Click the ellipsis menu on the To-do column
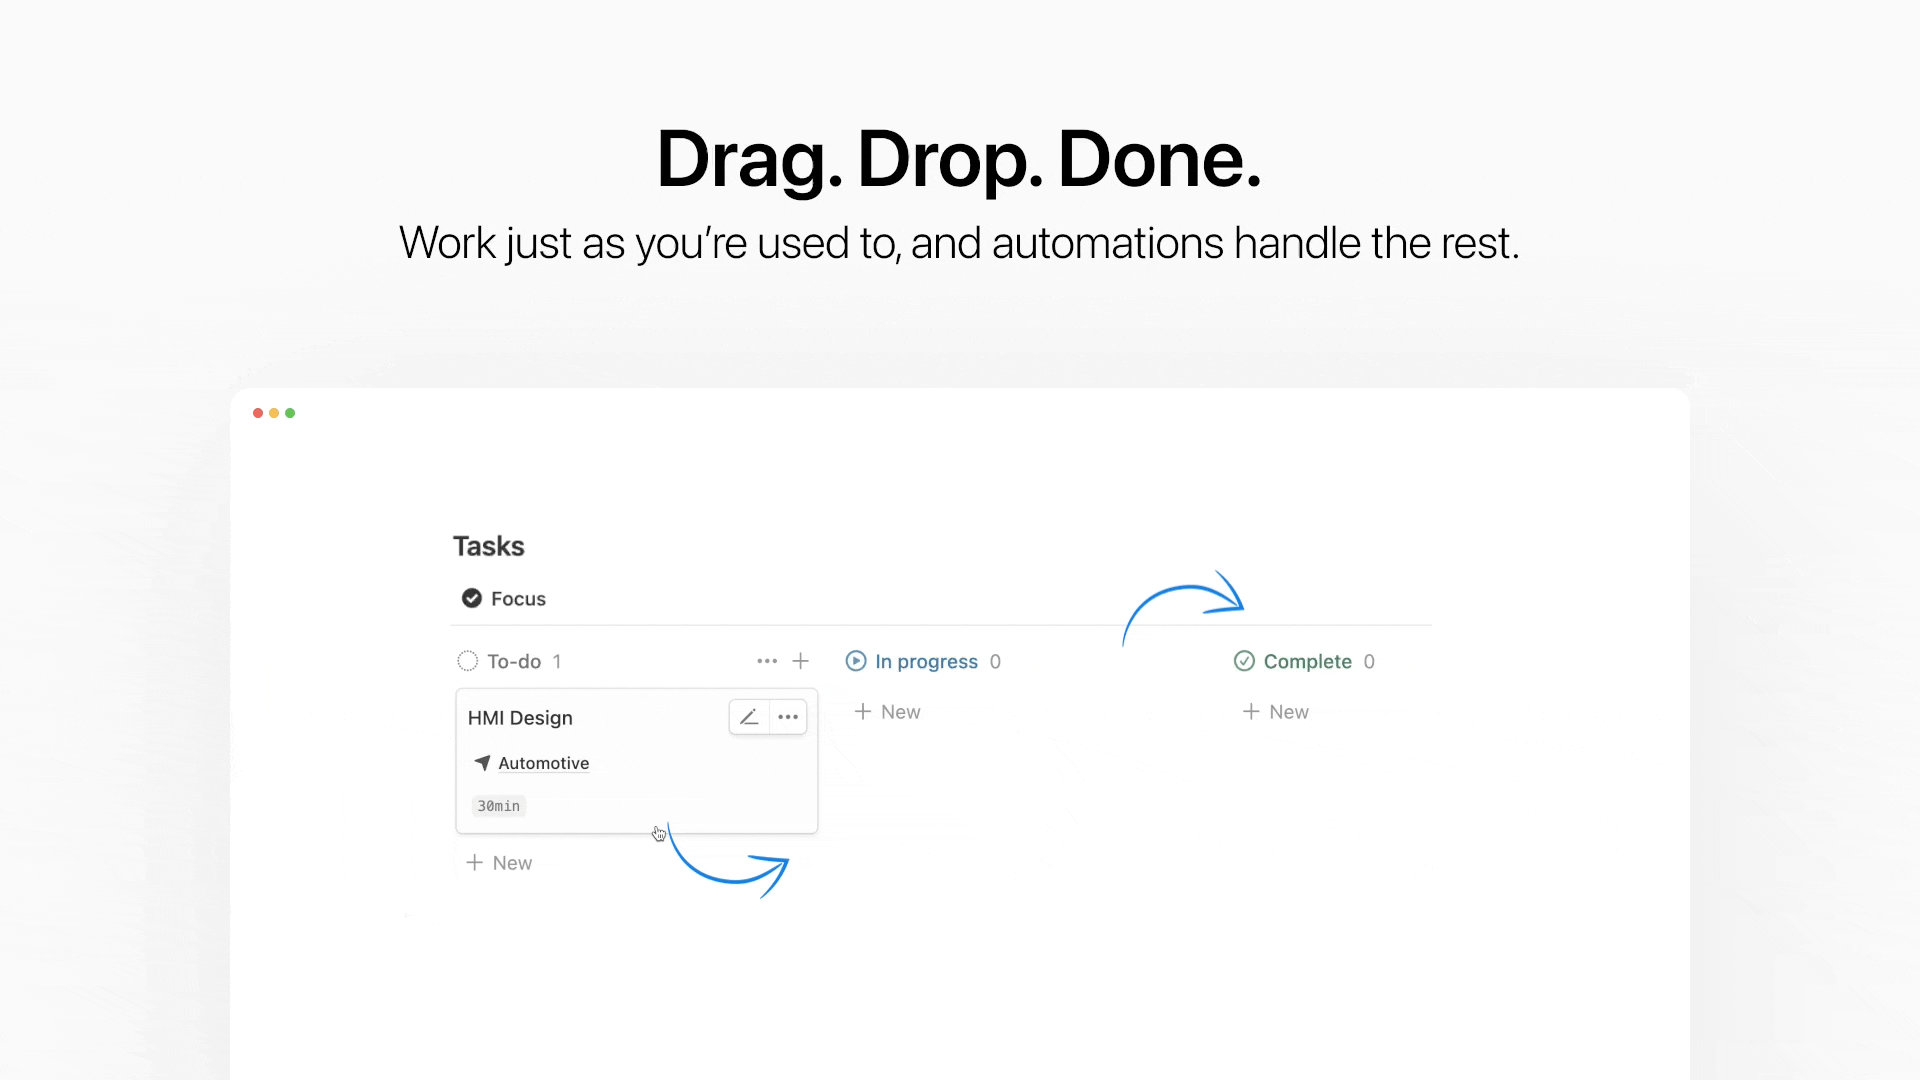Viewport: 1920px width, 1080px height. [x=766, y=660]
